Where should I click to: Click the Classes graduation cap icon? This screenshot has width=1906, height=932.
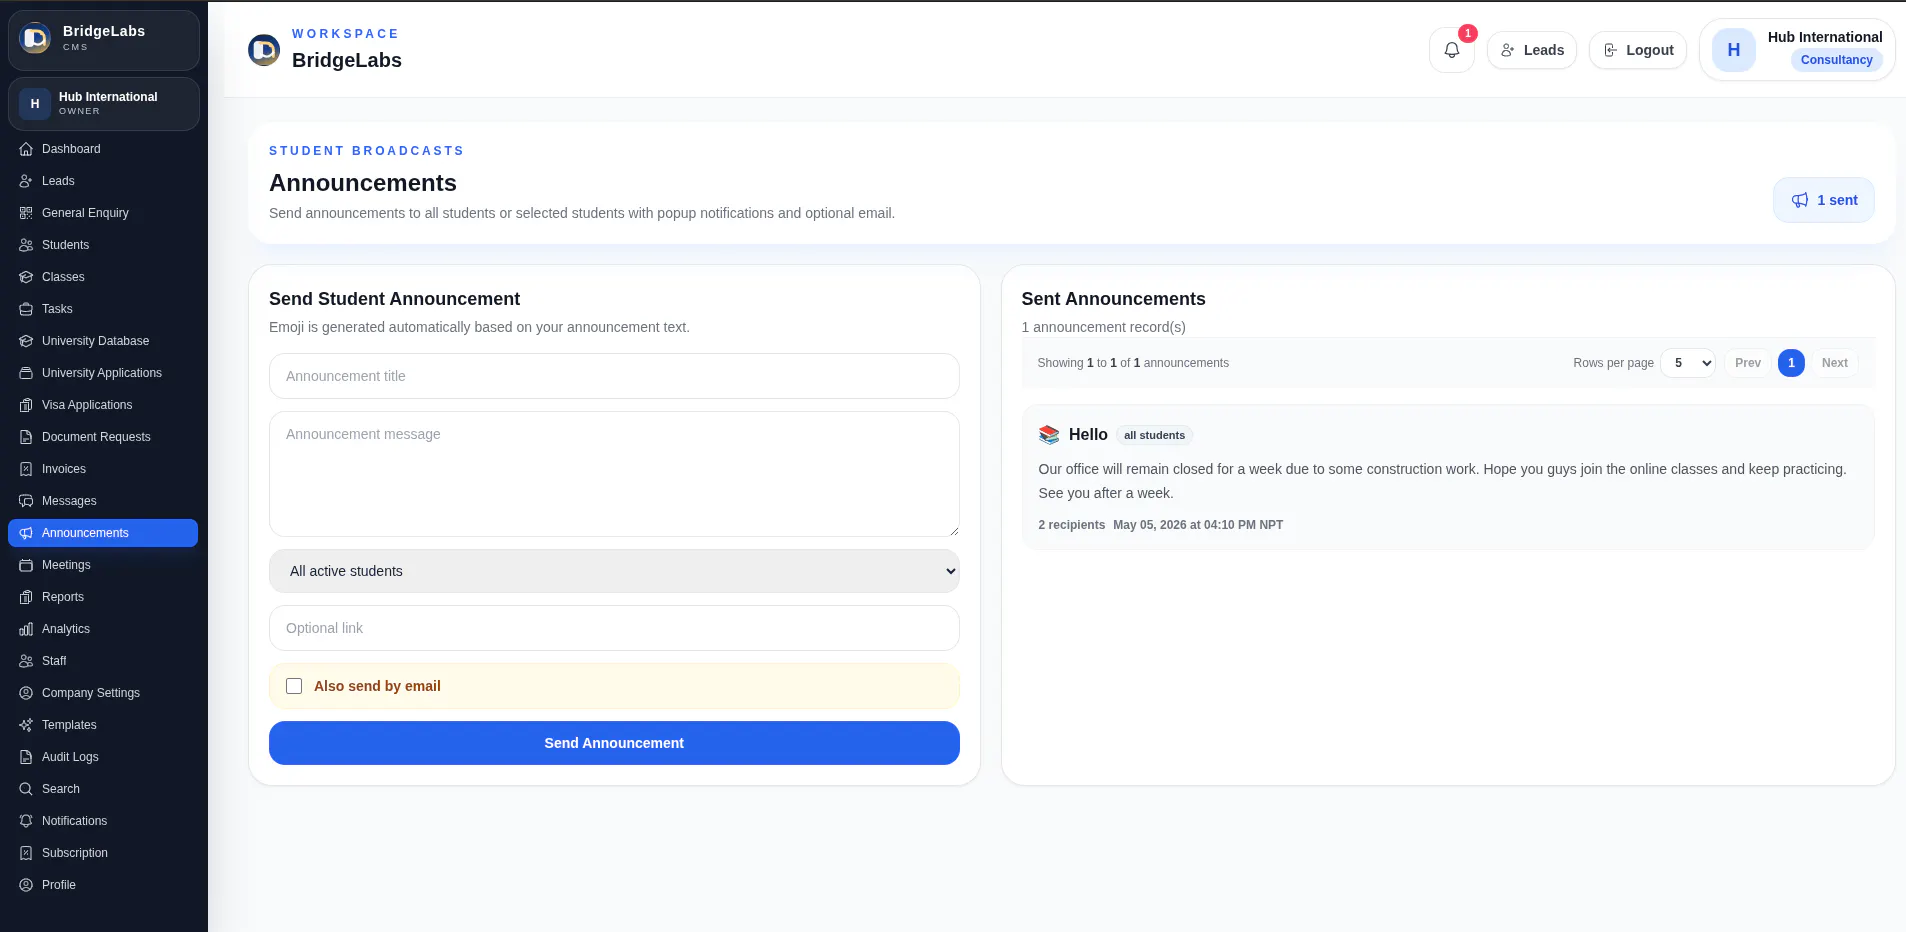[26, 277]
